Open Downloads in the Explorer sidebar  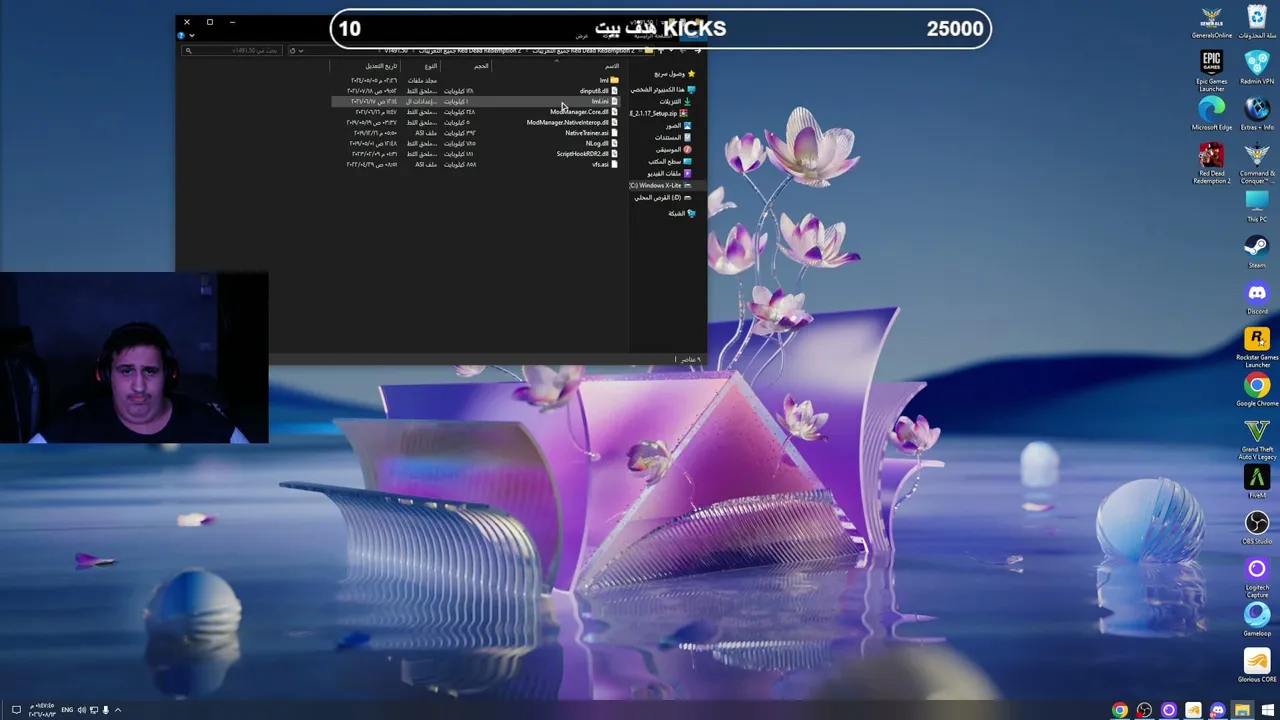point(675,101)
